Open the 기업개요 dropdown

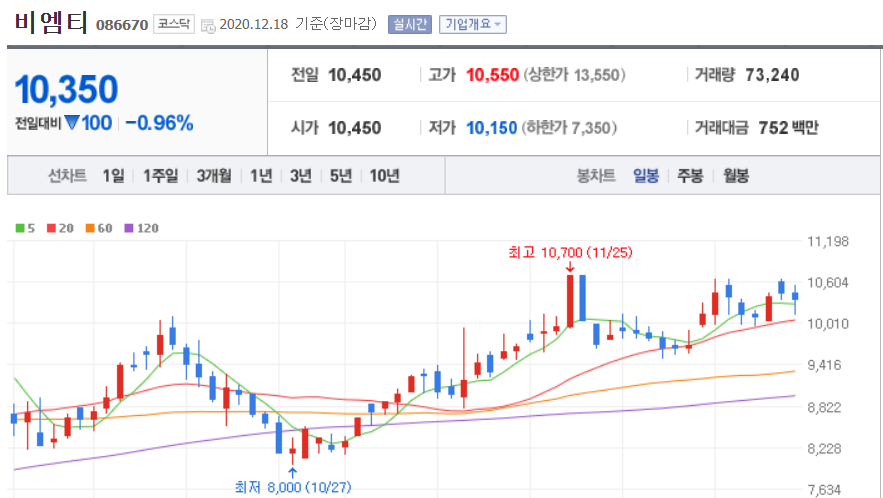coord(472,24)
